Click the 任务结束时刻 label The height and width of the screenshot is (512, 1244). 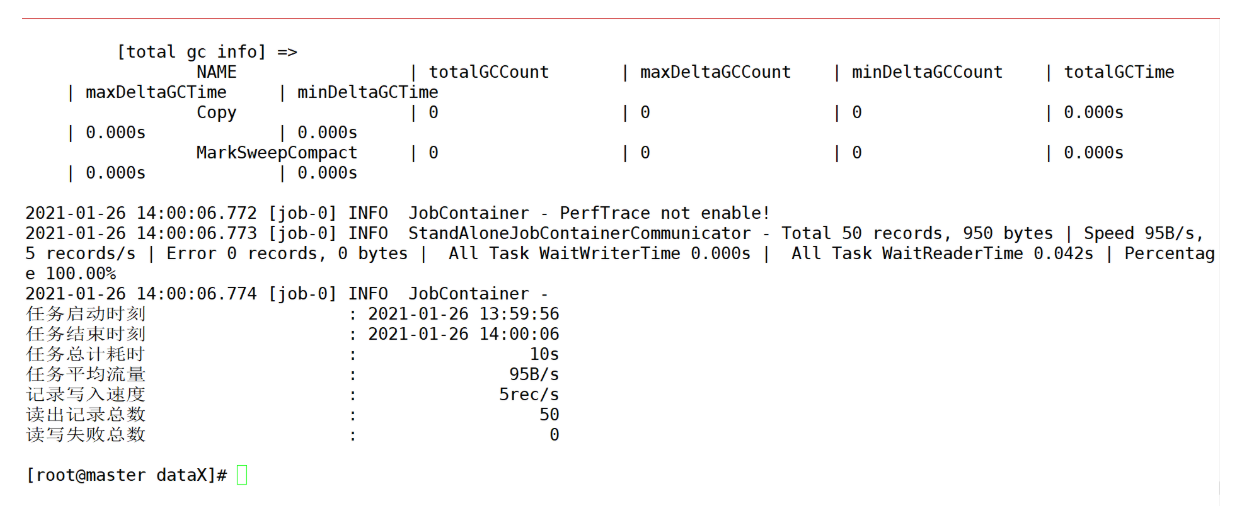(x=86, y=334)
